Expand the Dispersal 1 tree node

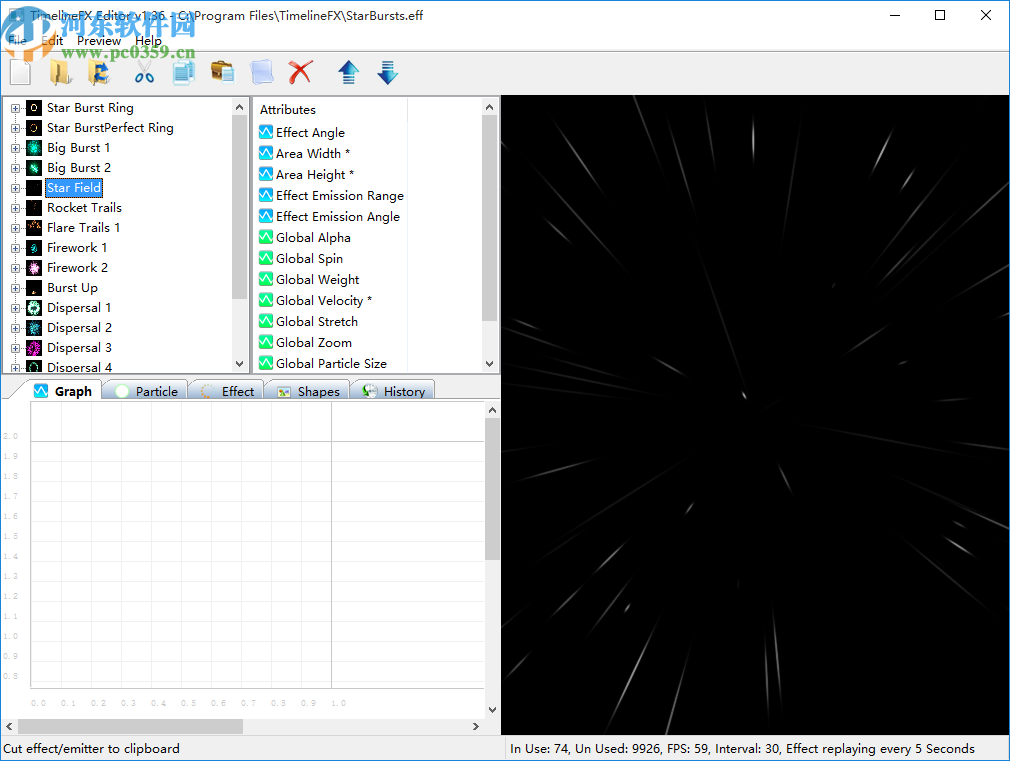[15, 308]
